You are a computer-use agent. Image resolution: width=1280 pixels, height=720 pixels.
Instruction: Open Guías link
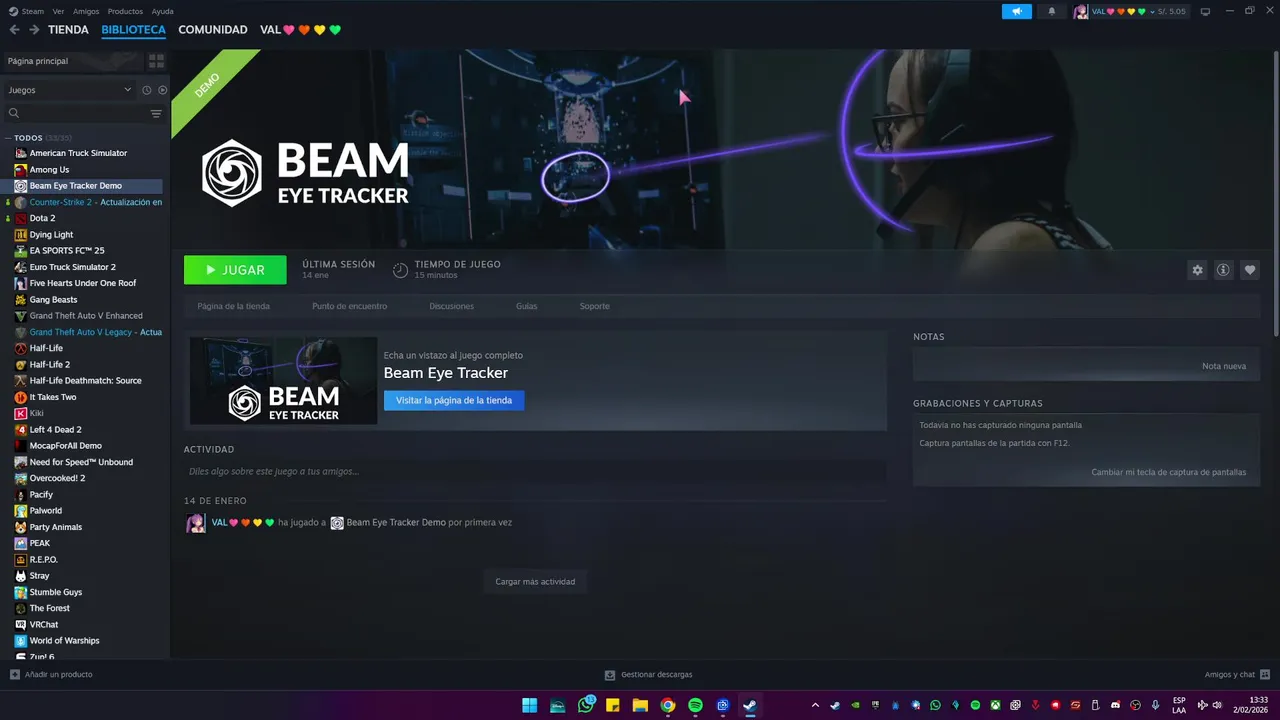click(526, 306)
